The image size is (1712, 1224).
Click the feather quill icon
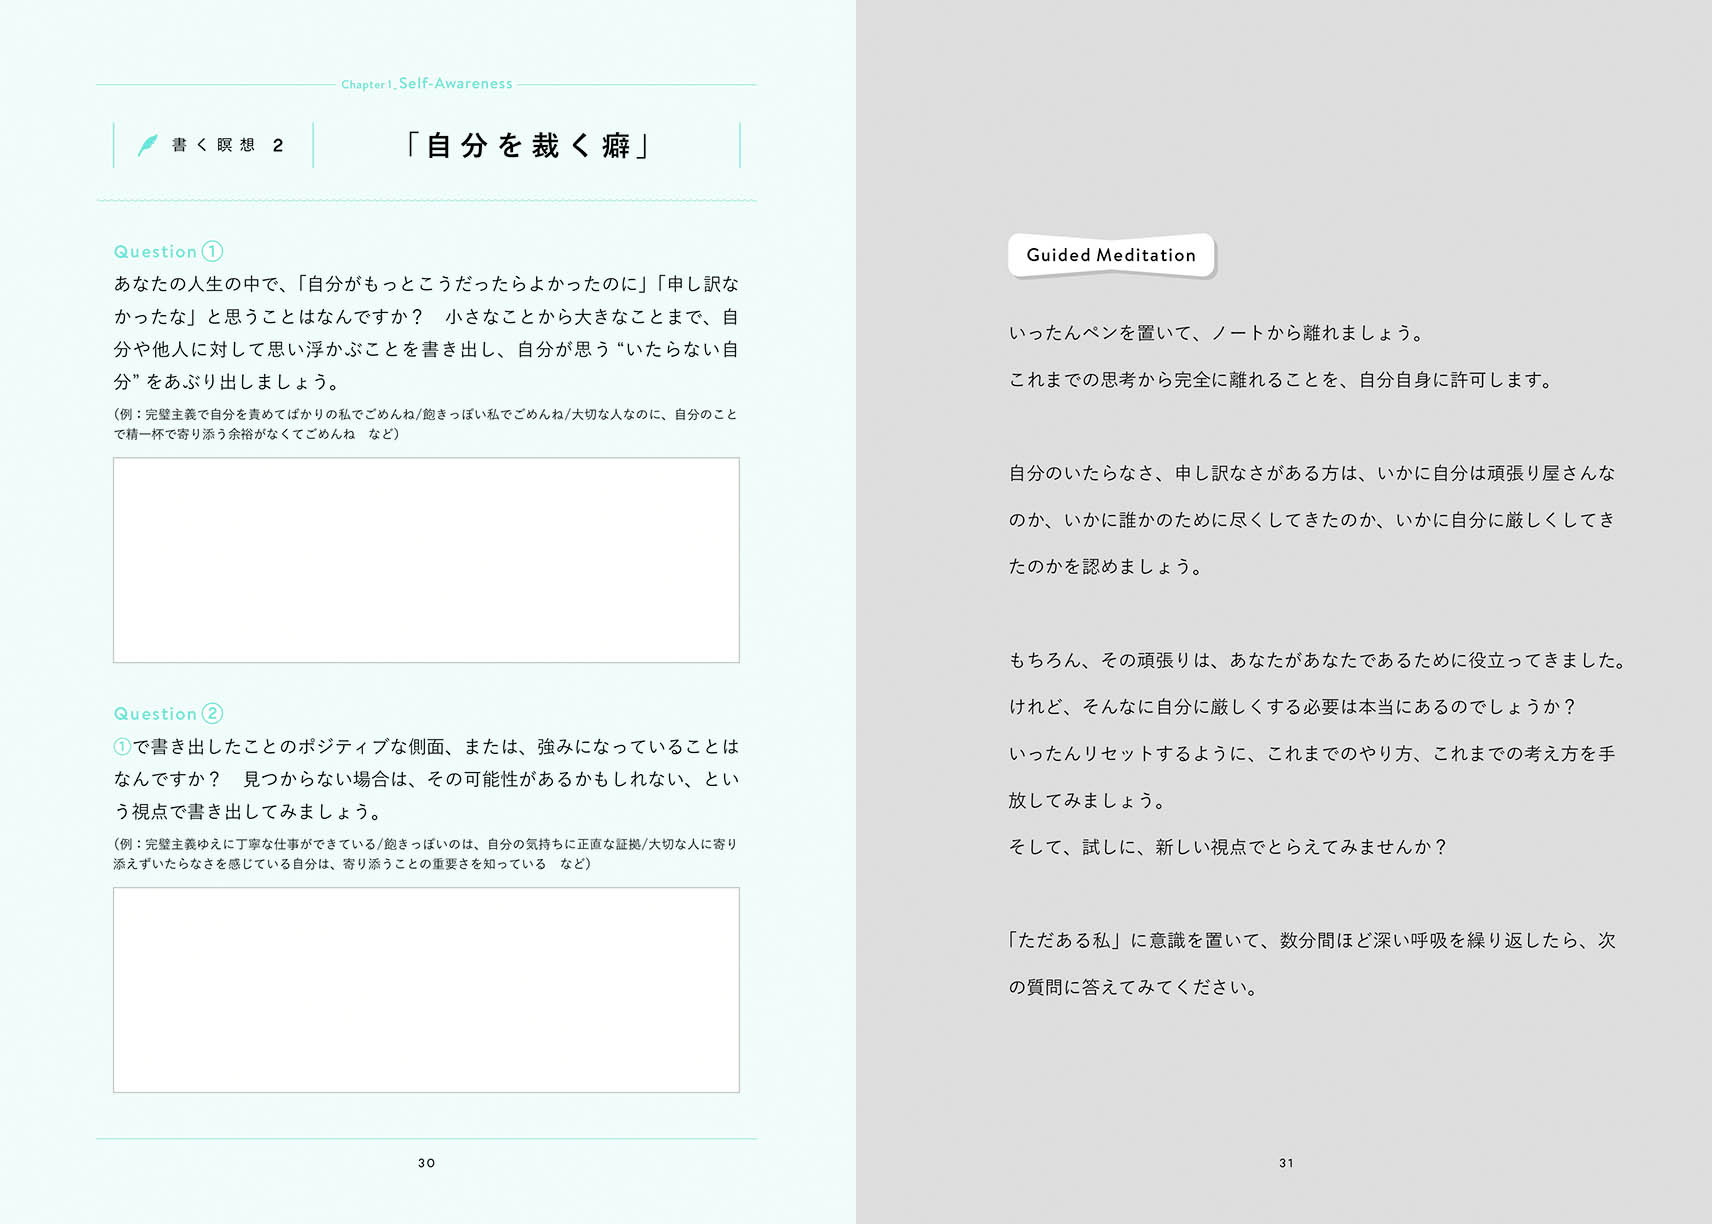click(148, 145)
